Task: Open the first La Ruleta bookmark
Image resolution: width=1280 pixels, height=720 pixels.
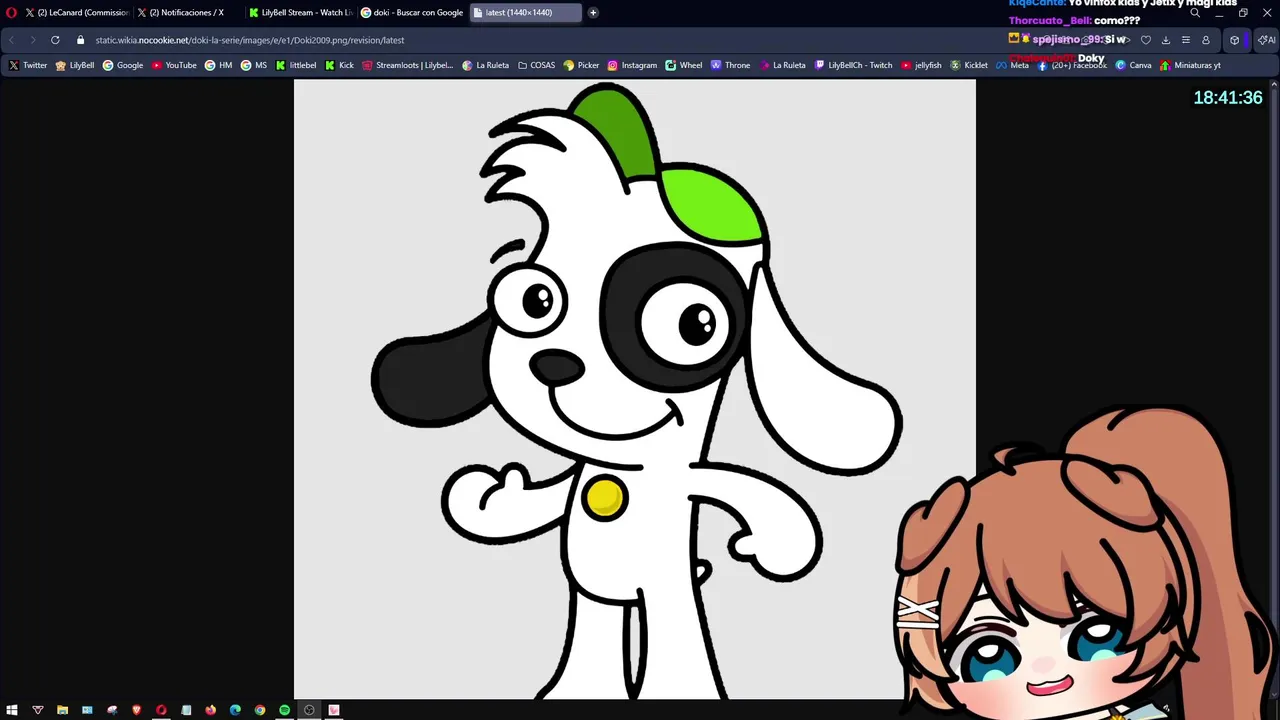Action: 486,65
